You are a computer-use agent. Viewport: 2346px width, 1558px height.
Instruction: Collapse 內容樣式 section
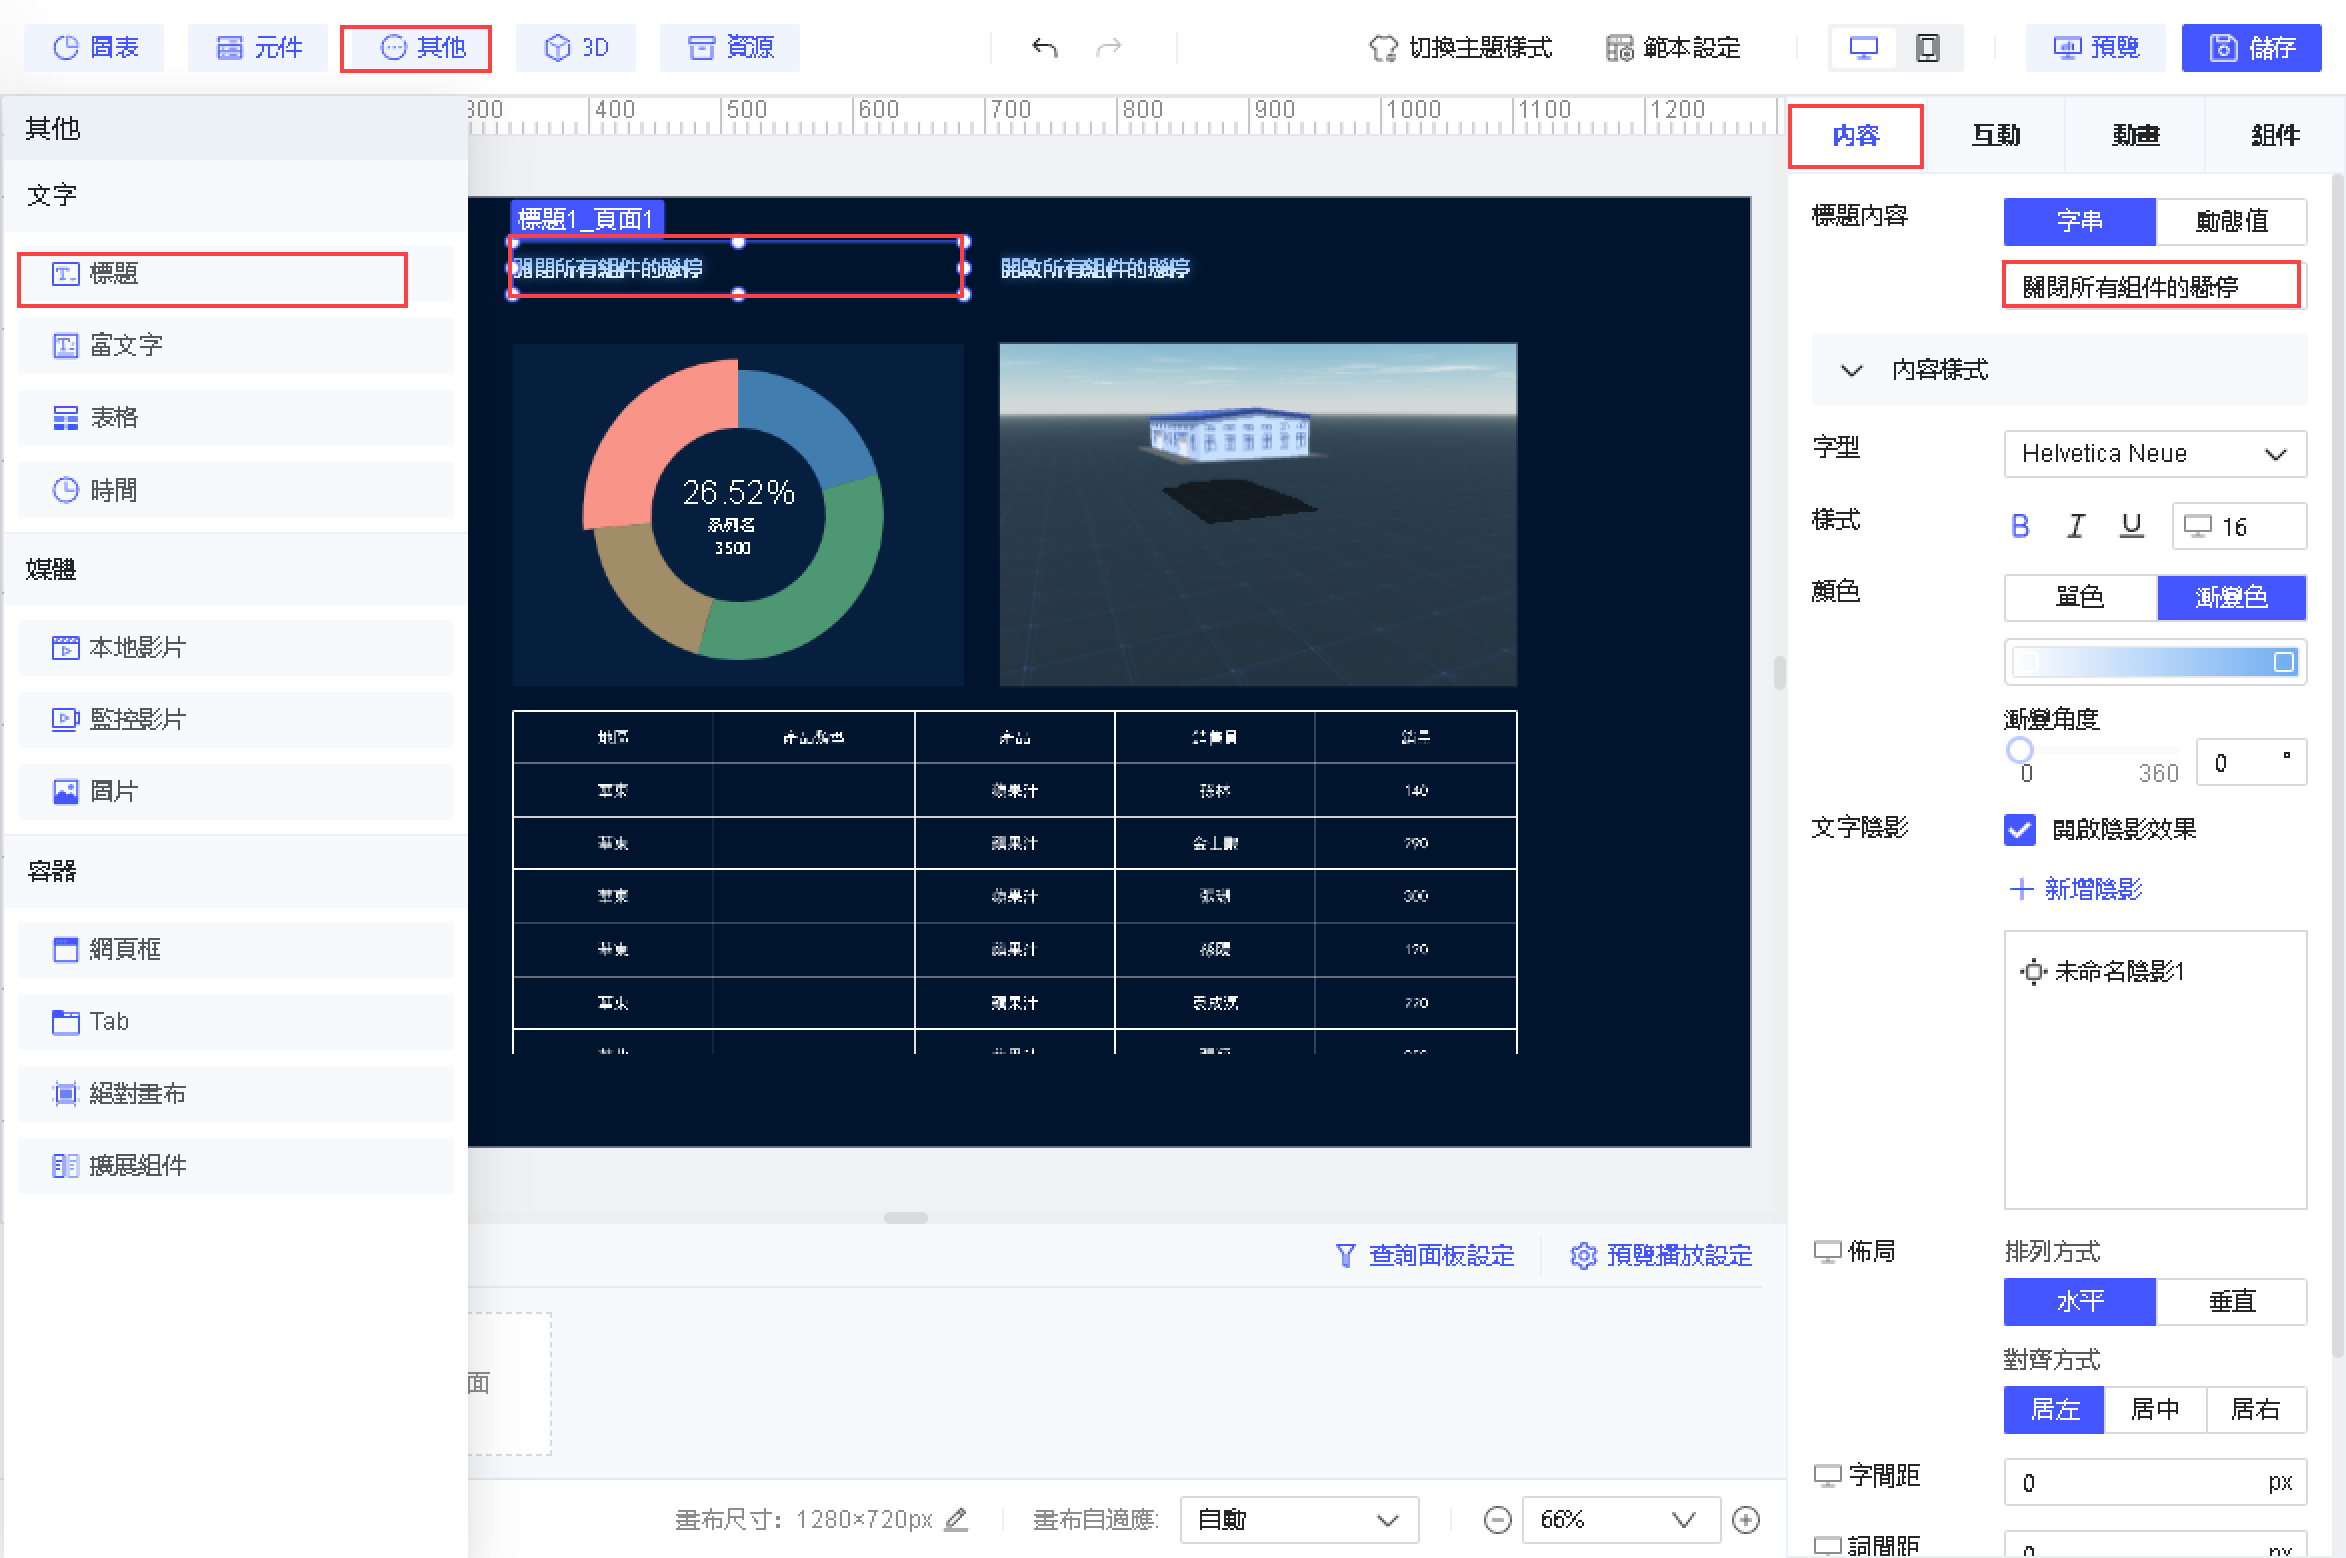[x=1852, y=371]
